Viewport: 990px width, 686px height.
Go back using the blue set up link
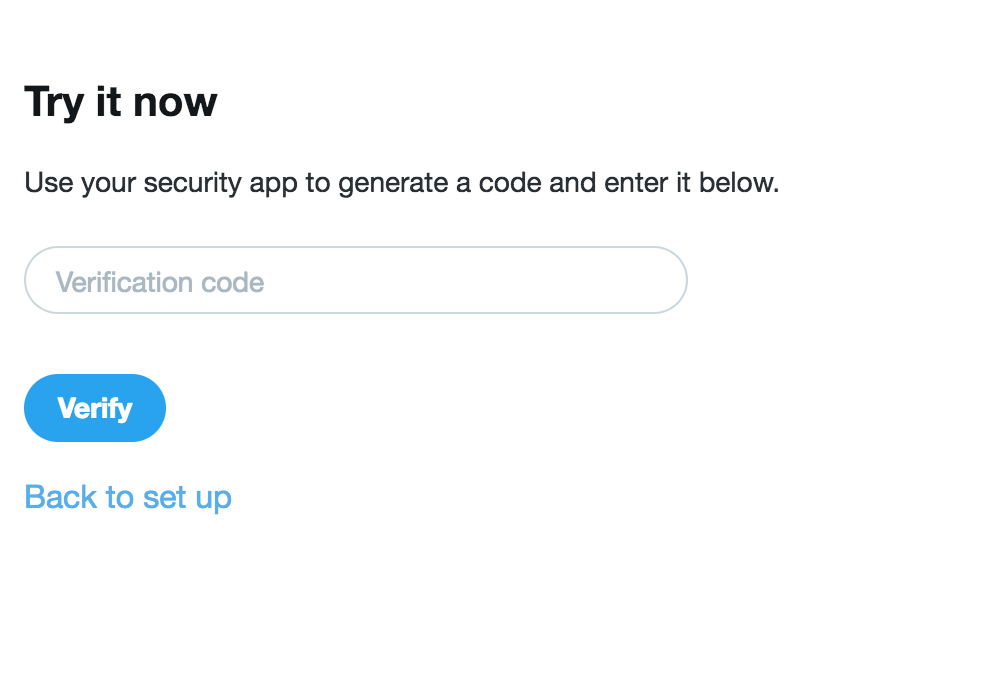[x=128, y=497]
